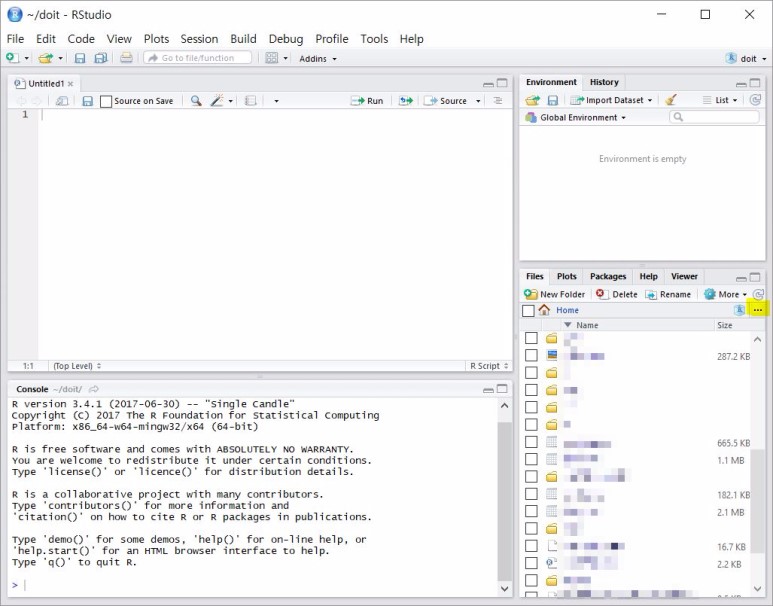Image resolution: width=773 pixels, height=606 pixels.
Task: Switch to the Packages tab
Action: pos(608,277)
